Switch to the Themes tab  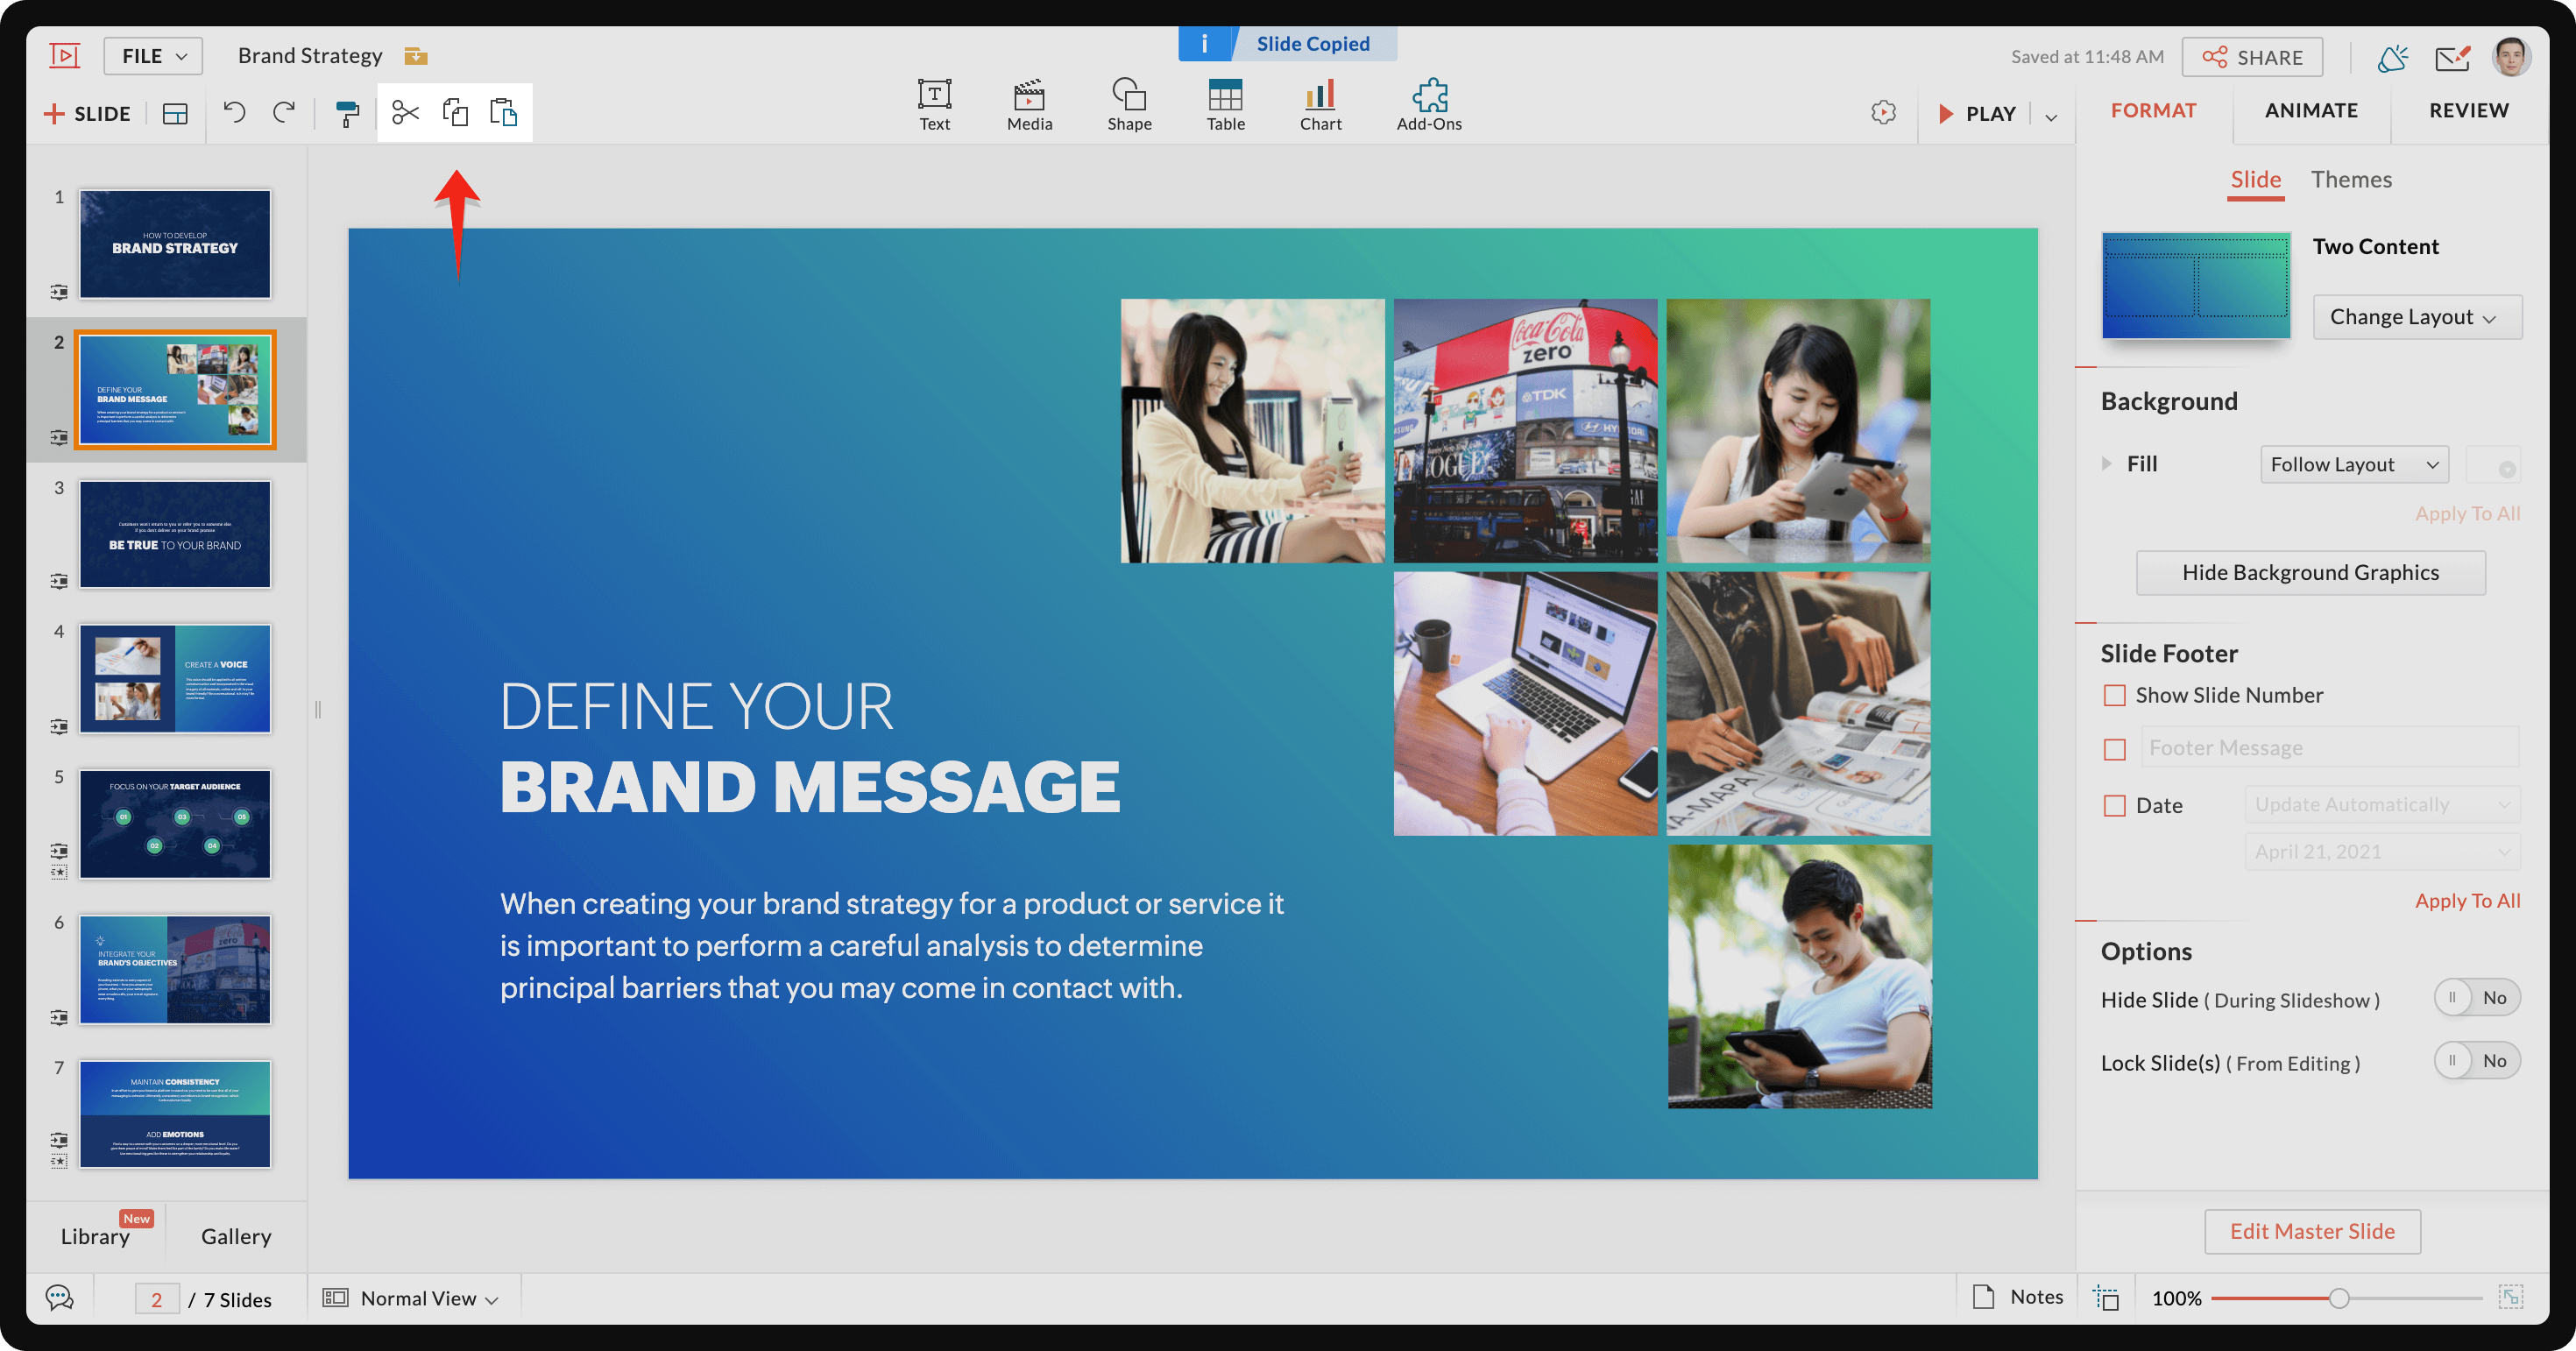(x=2350, y=180)
